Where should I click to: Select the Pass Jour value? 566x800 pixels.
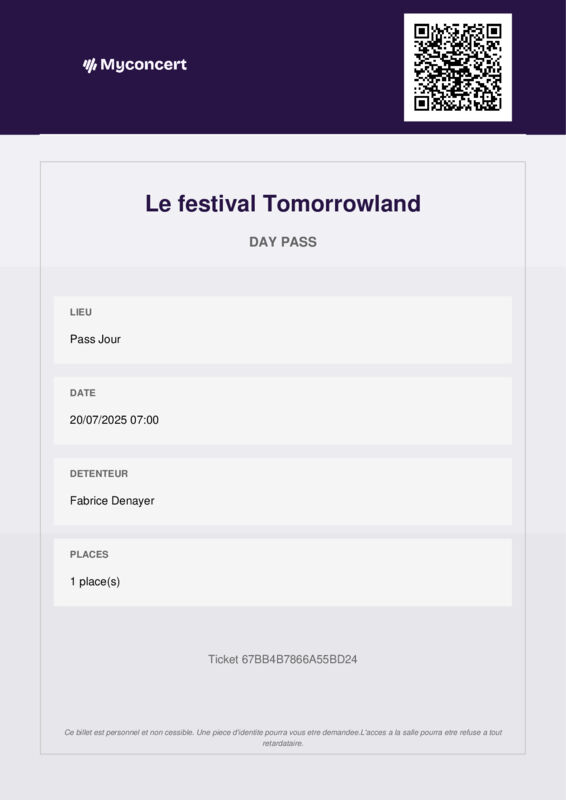[x=95, y=339]
